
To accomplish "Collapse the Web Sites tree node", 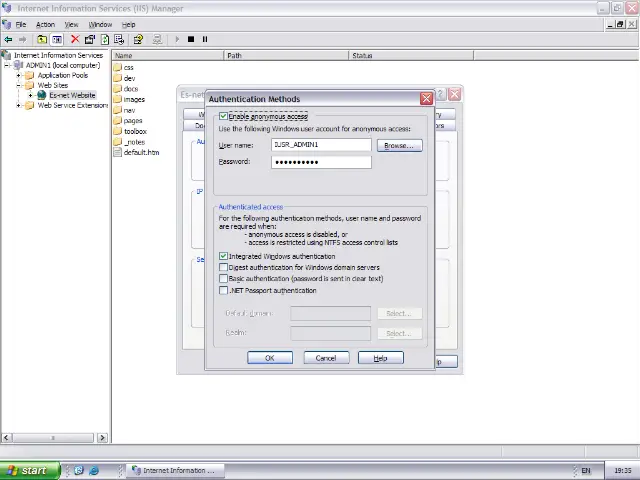I will point(19,85).
